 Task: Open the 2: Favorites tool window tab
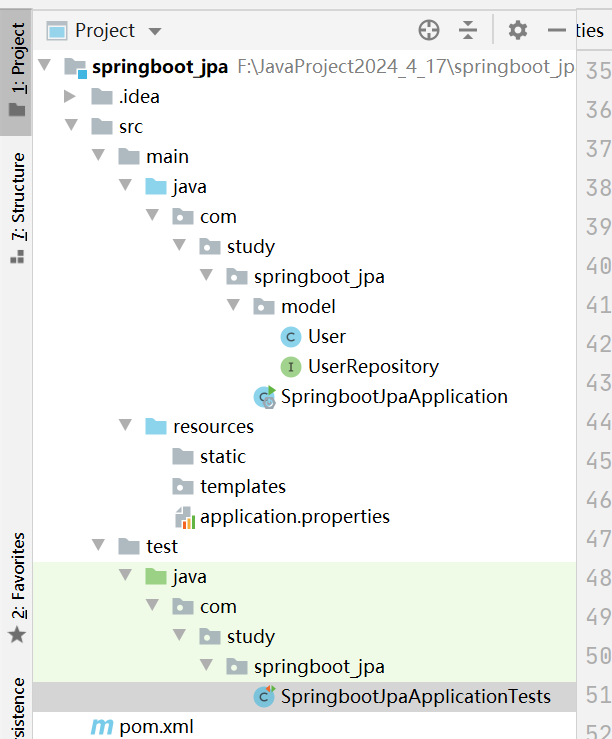18,587
